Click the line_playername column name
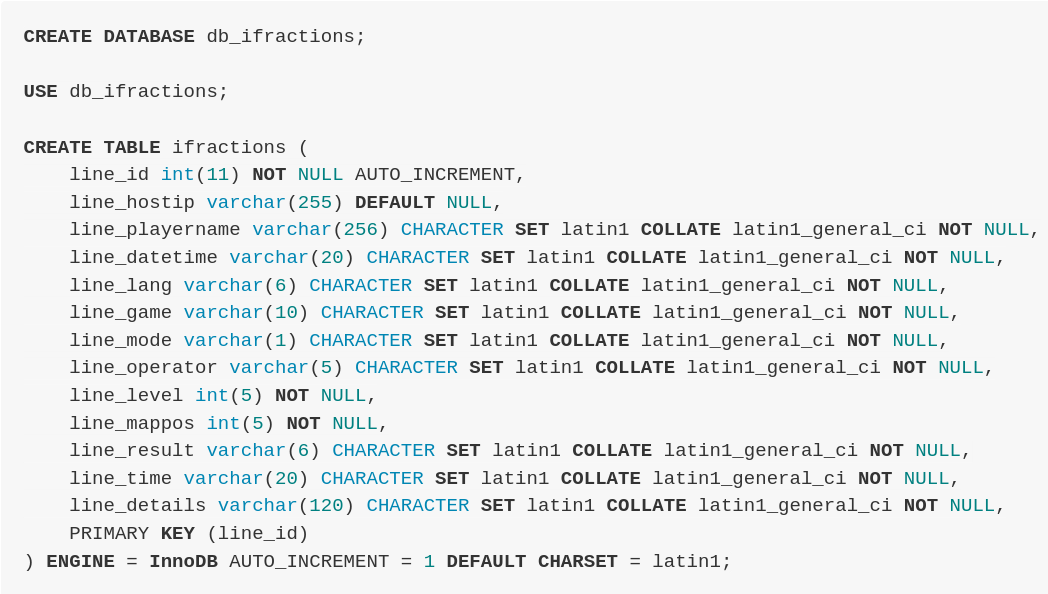Screen dimensions: 1048x594 [x=154, y=229]
